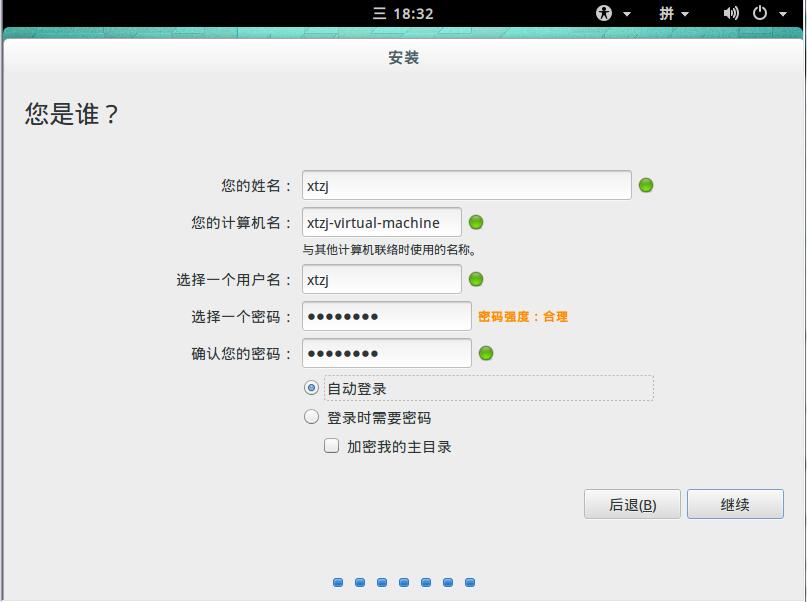807x602 pixels.
Task: Click the 后退(B) back button
Action: click(632, 504)
